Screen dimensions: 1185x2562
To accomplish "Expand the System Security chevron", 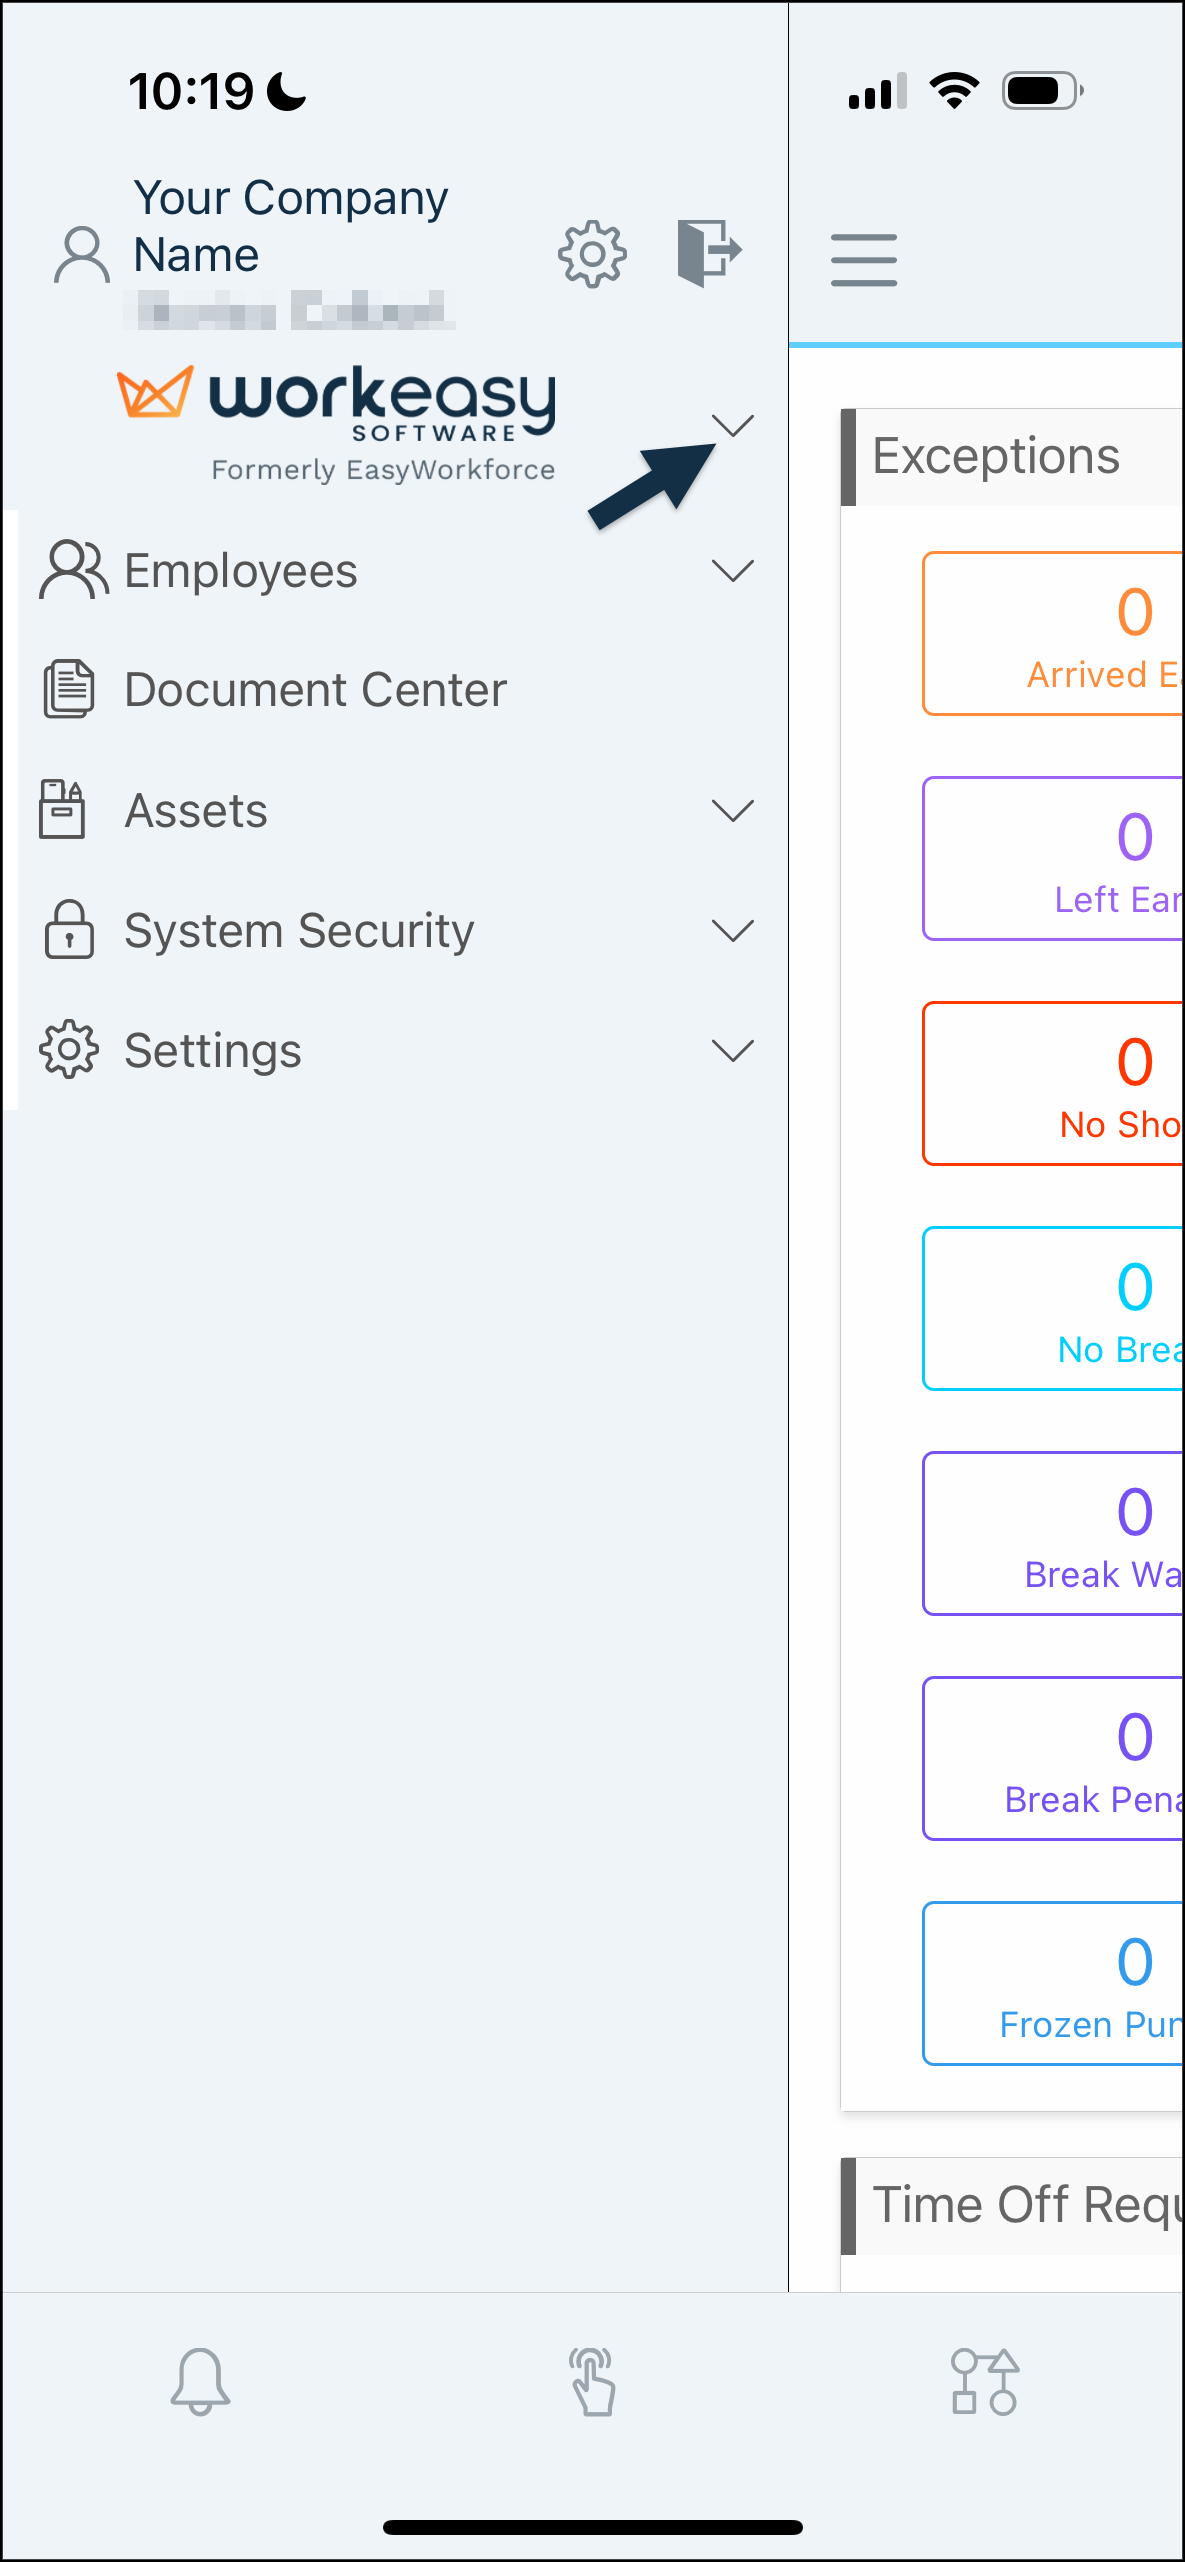I will [733, 930].
